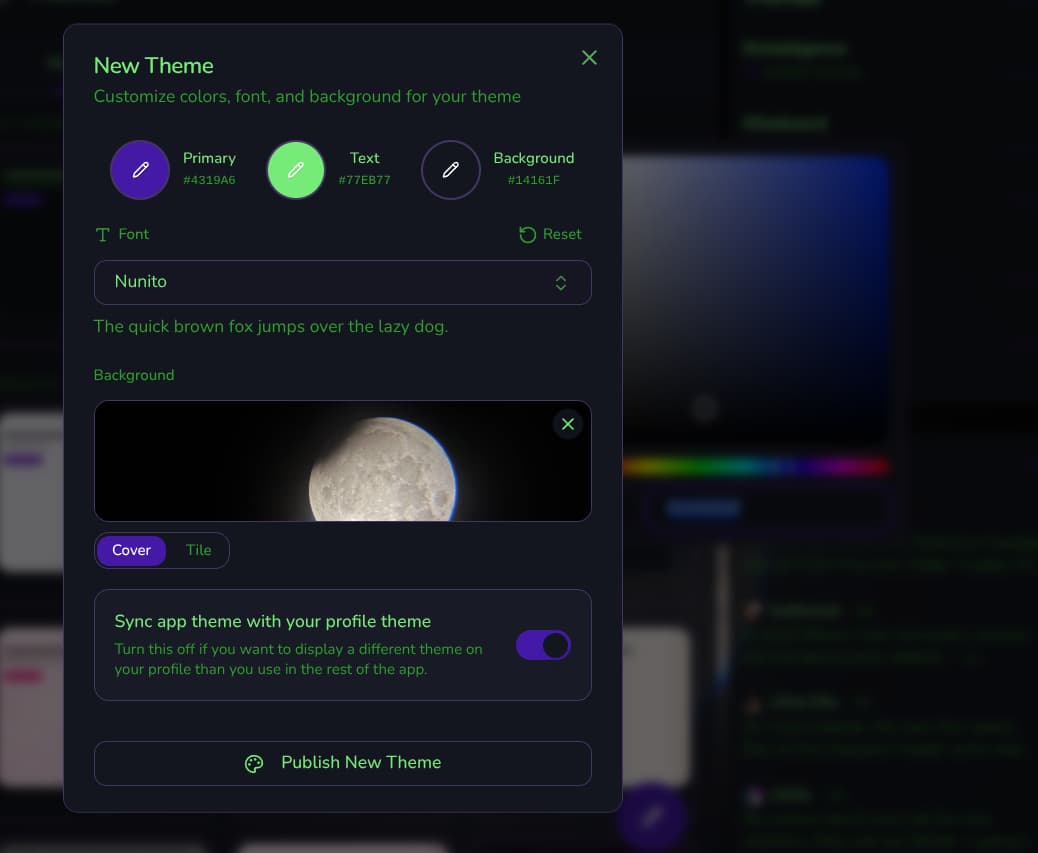Click the Font T icon
Screen dimensions: 1038x853
pyautogui.click(x=103, y=235)
